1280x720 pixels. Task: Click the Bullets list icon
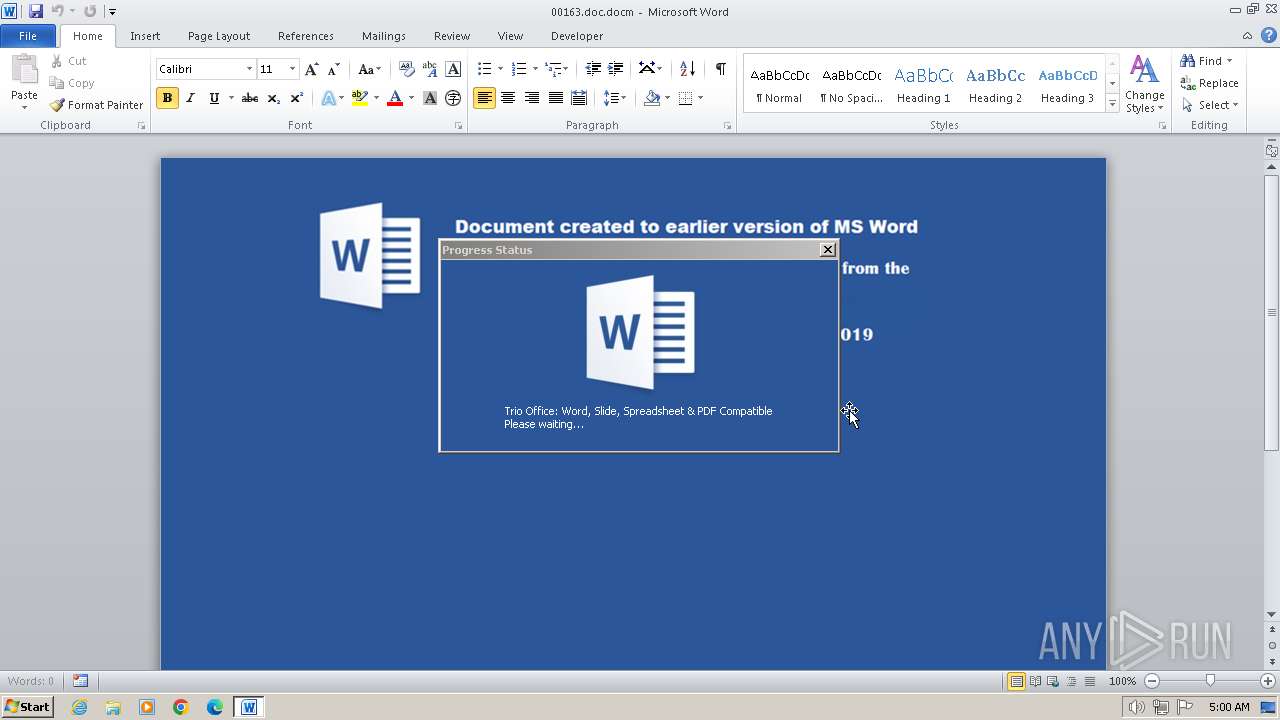click(x=484, y=69)
